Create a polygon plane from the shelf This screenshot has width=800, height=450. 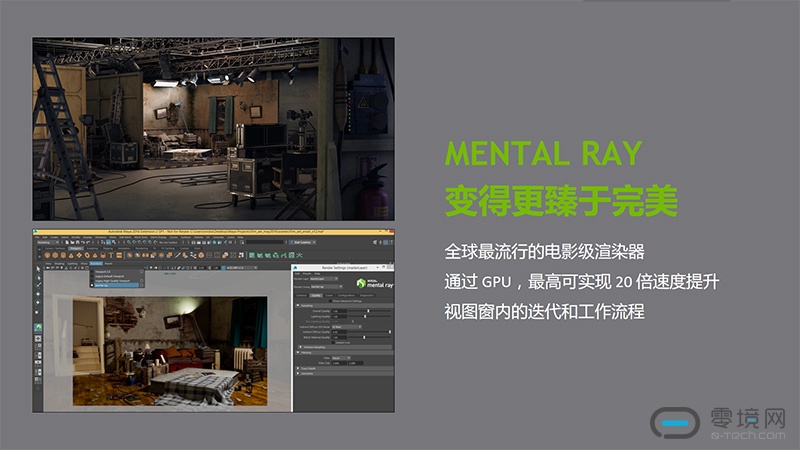click(x=79, y=255)
